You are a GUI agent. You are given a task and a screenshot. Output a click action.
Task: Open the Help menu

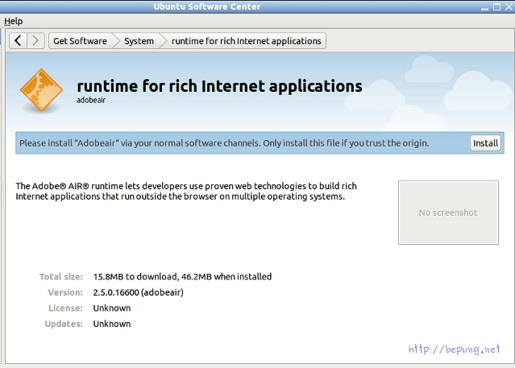pos(14,21)
